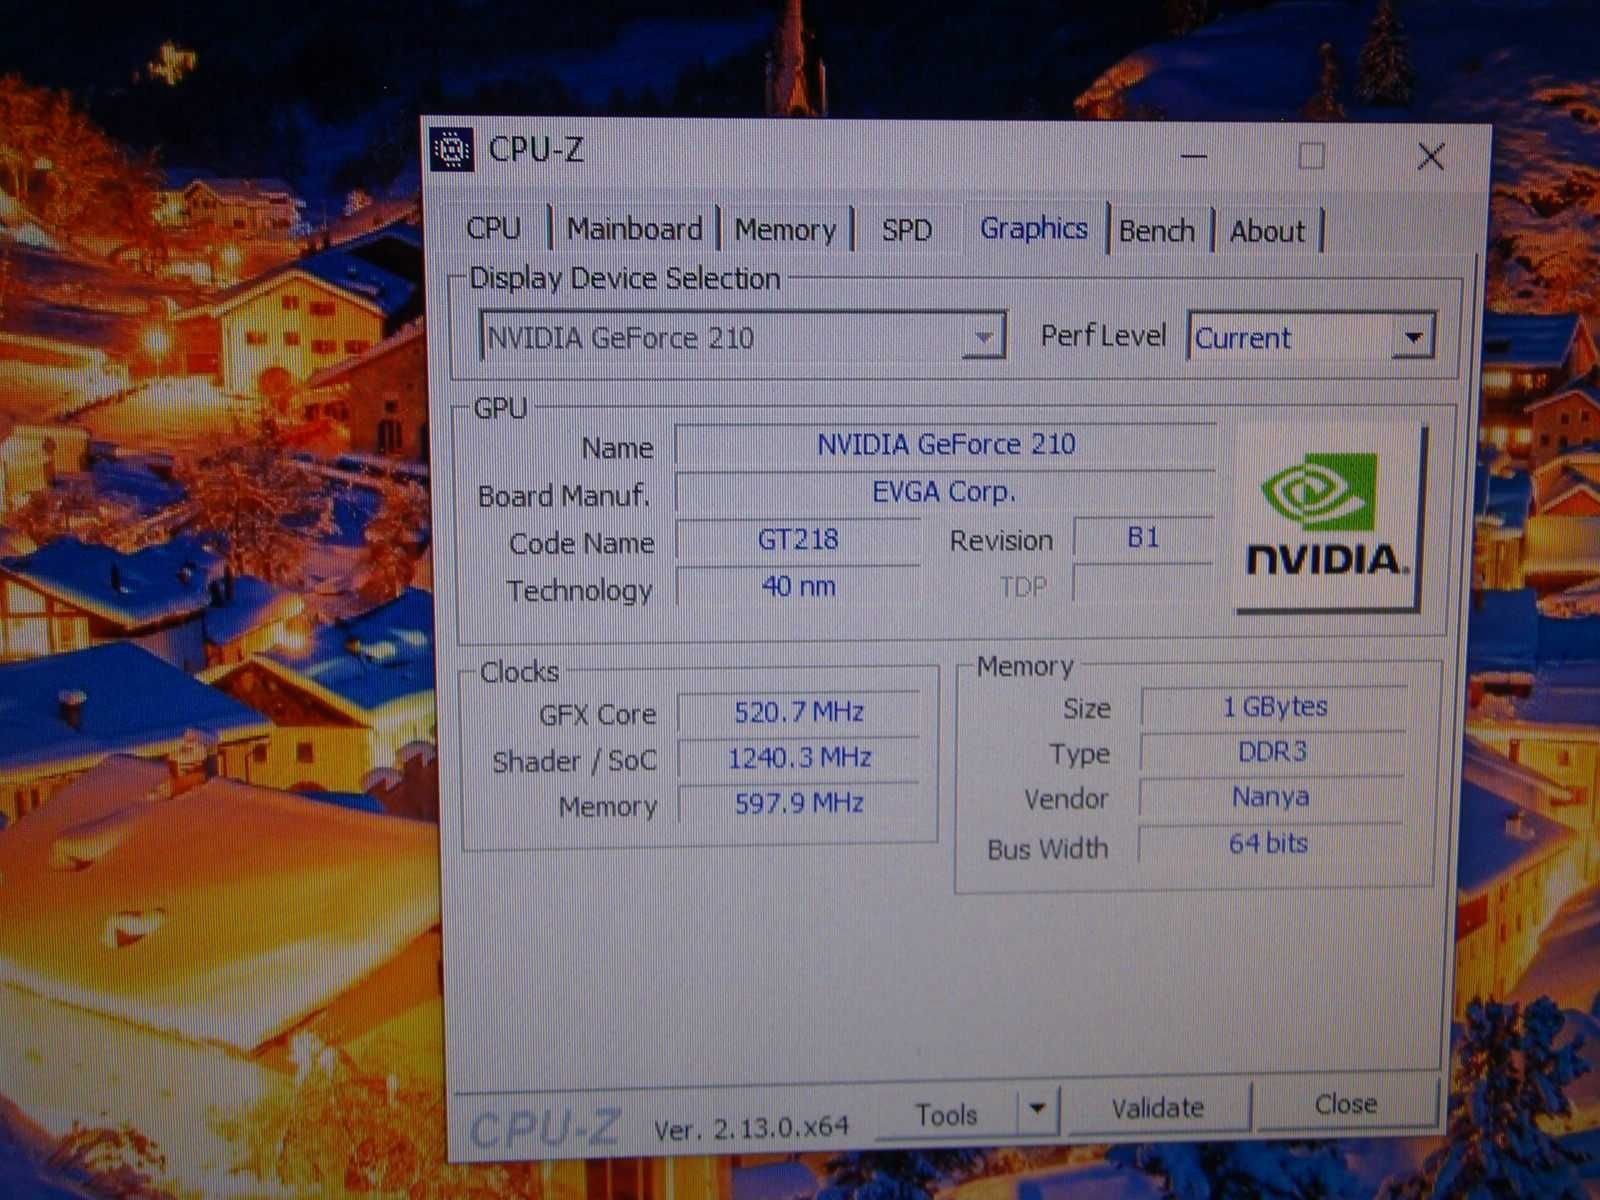Open the SPD tab
The image size is (1600, 1200).
[907, 230]
